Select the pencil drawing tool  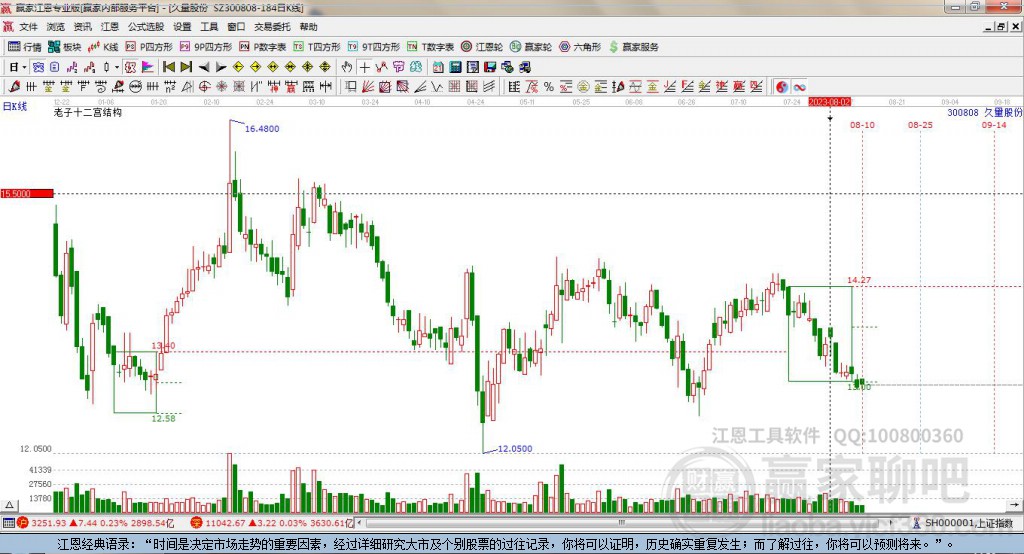pos(14,87)
